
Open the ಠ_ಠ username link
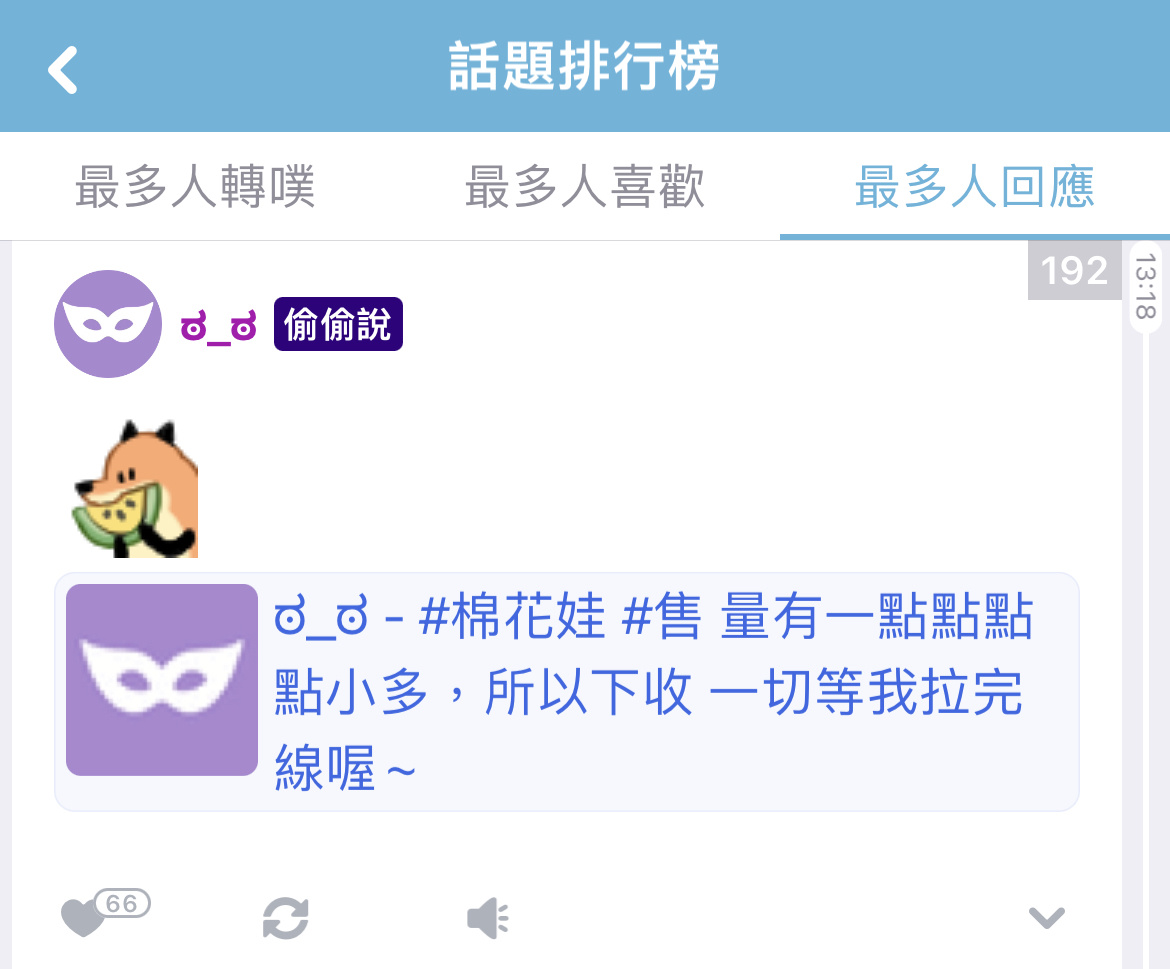pos(219,326)
